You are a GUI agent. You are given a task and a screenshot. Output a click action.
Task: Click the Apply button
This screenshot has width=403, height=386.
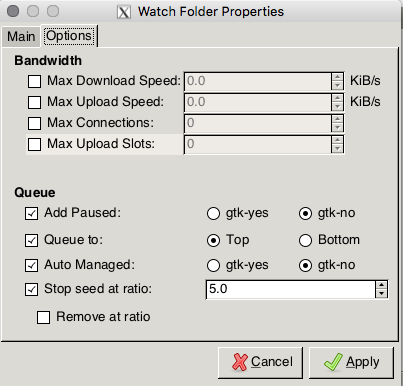[351, 363]
